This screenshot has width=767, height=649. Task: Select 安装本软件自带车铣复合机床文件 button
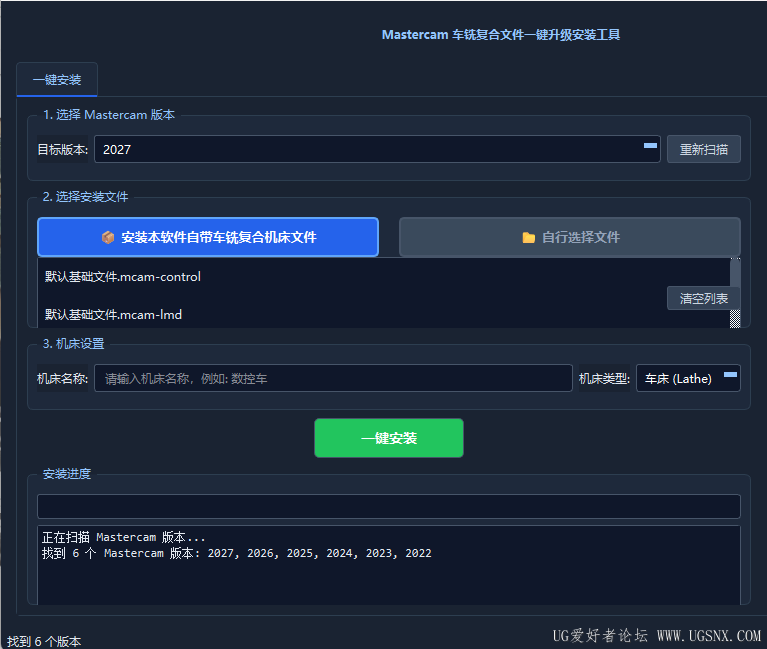208,237
